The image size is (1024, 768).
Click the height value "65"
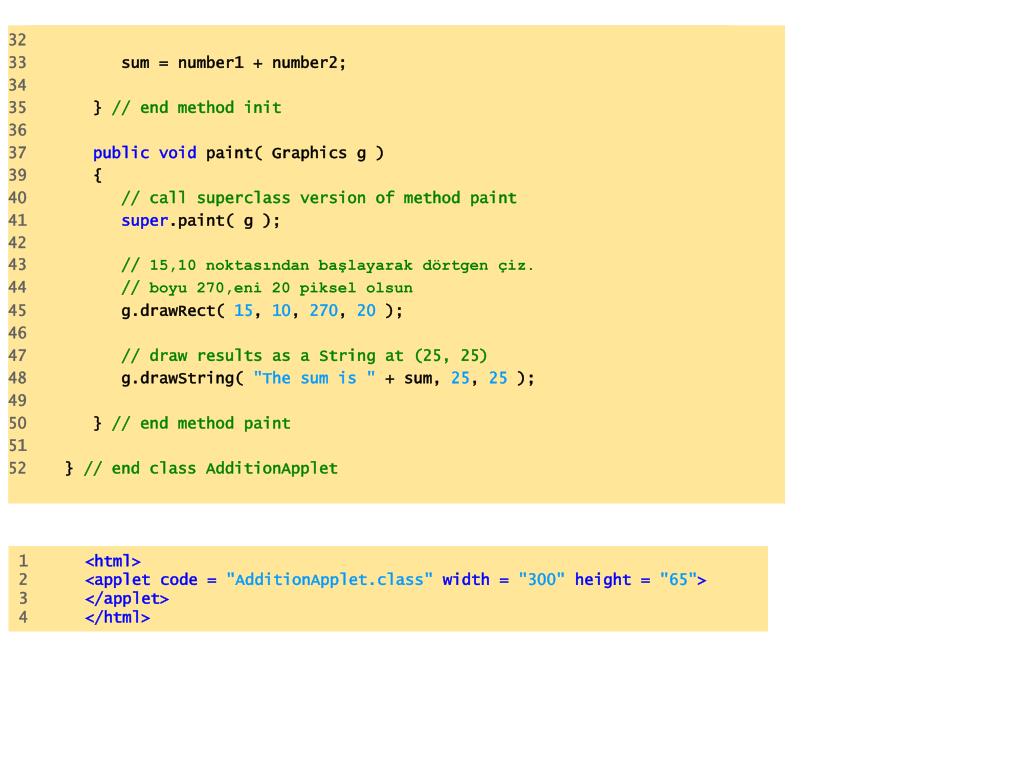click(678, 580)
